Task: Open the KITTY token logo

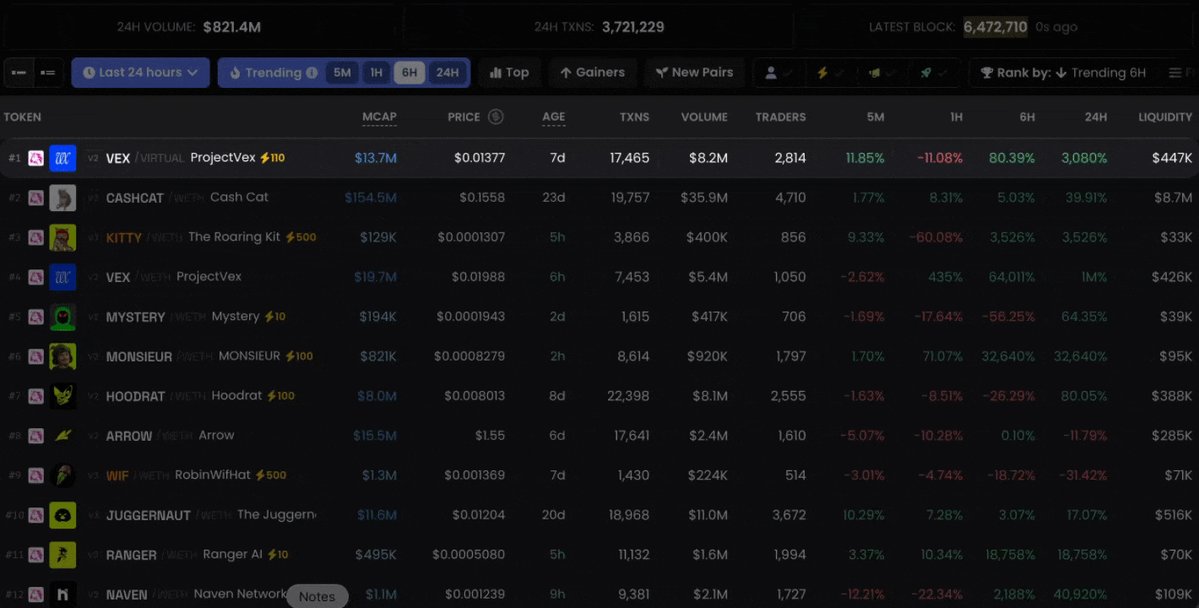Action: pyautogui.click(x=63, y=238)
